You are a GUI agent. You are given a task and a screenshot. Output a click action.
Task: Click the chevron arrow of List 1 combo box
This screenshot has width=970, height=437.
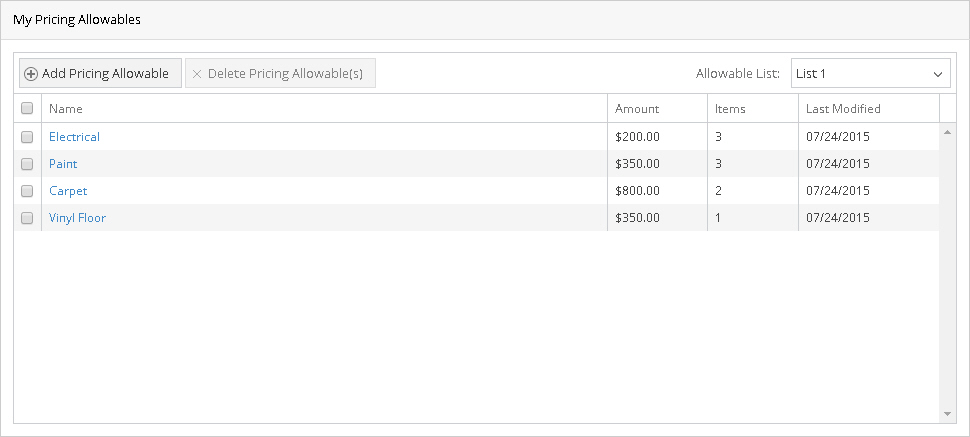(937, 74)
